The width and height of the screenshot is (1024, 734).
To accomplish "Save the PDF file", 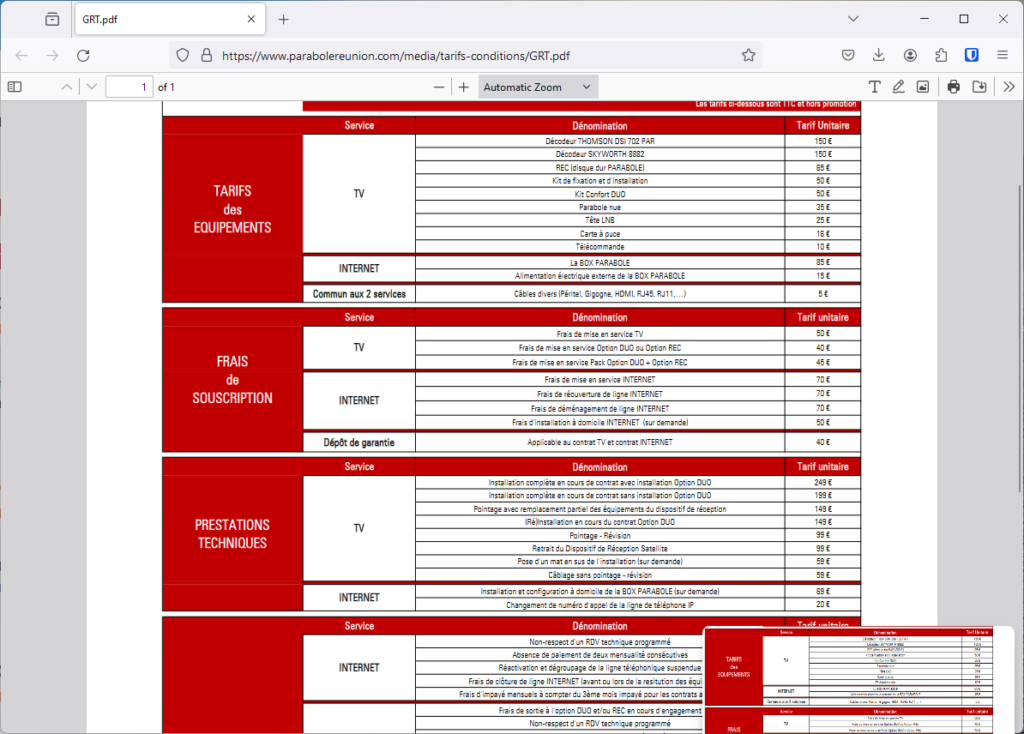I will [979, 87].
